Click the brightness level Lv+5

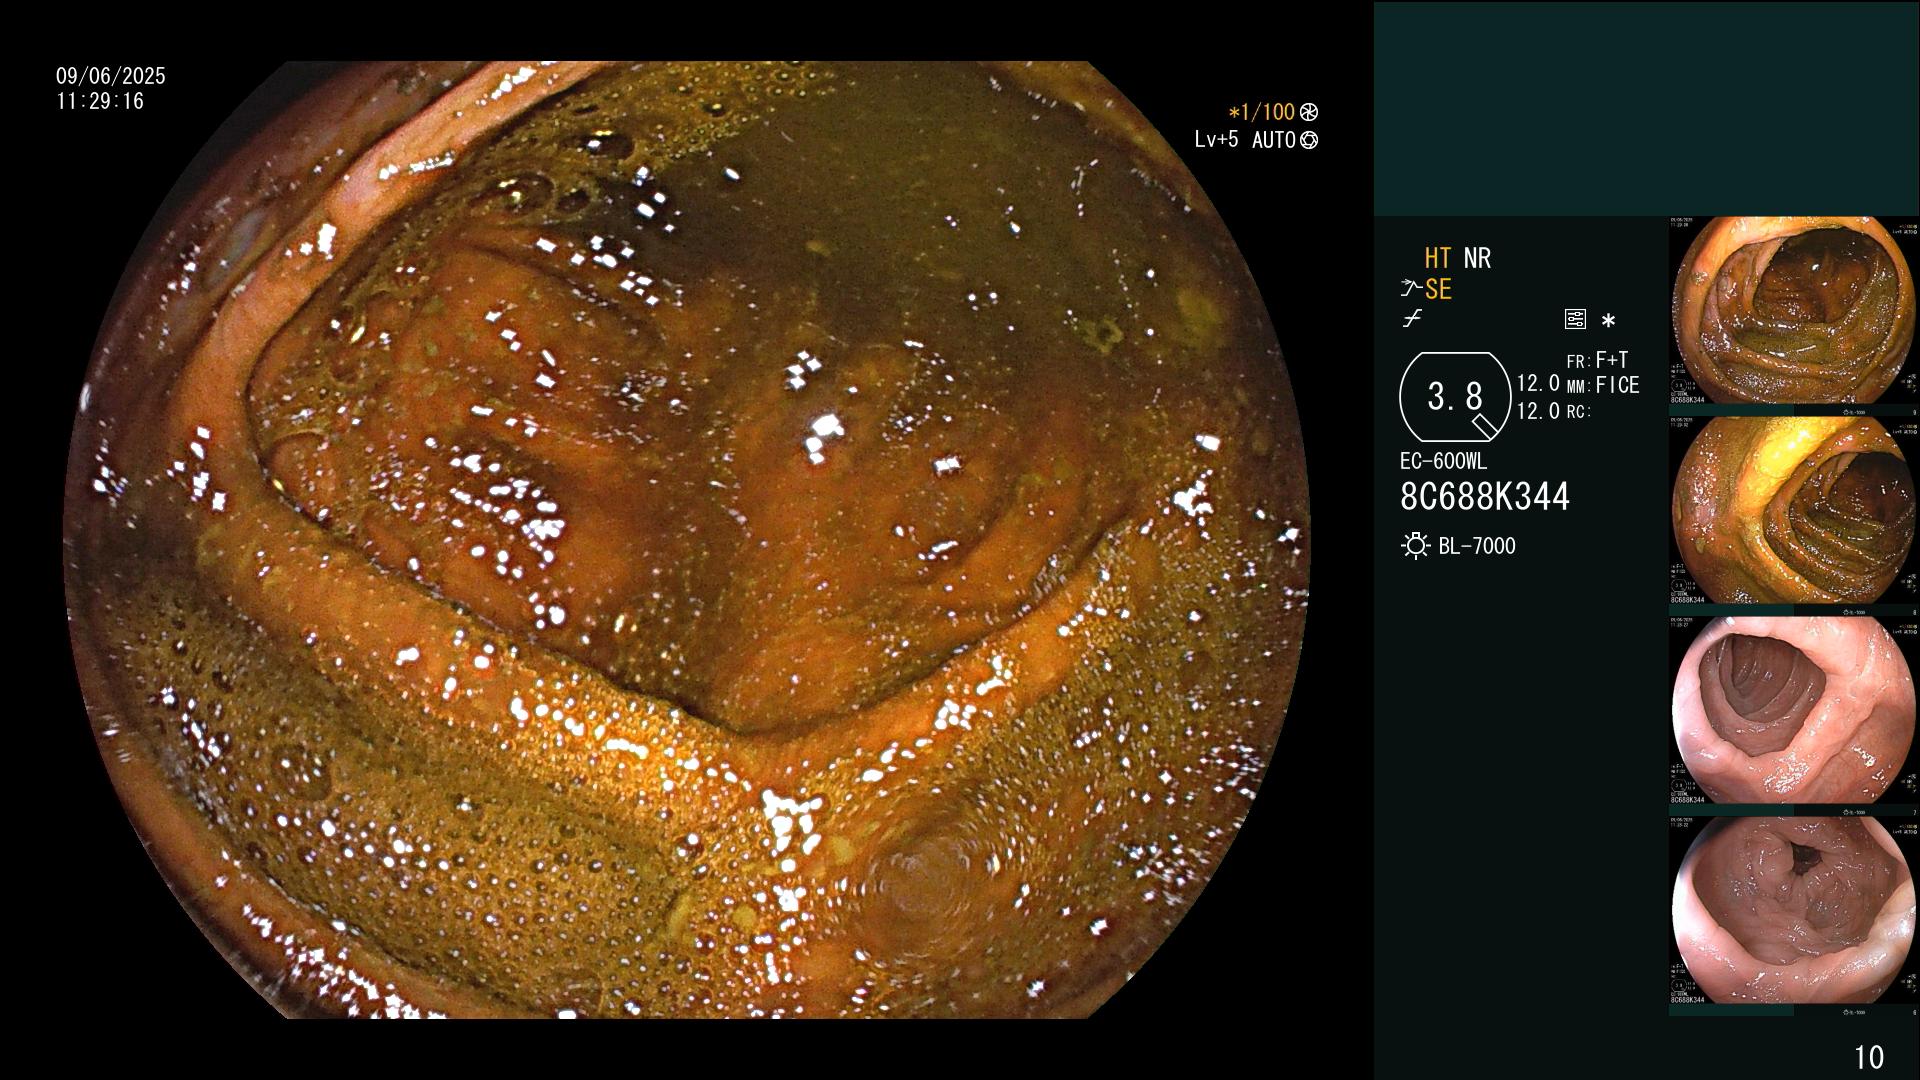(x=1216, y=140)
